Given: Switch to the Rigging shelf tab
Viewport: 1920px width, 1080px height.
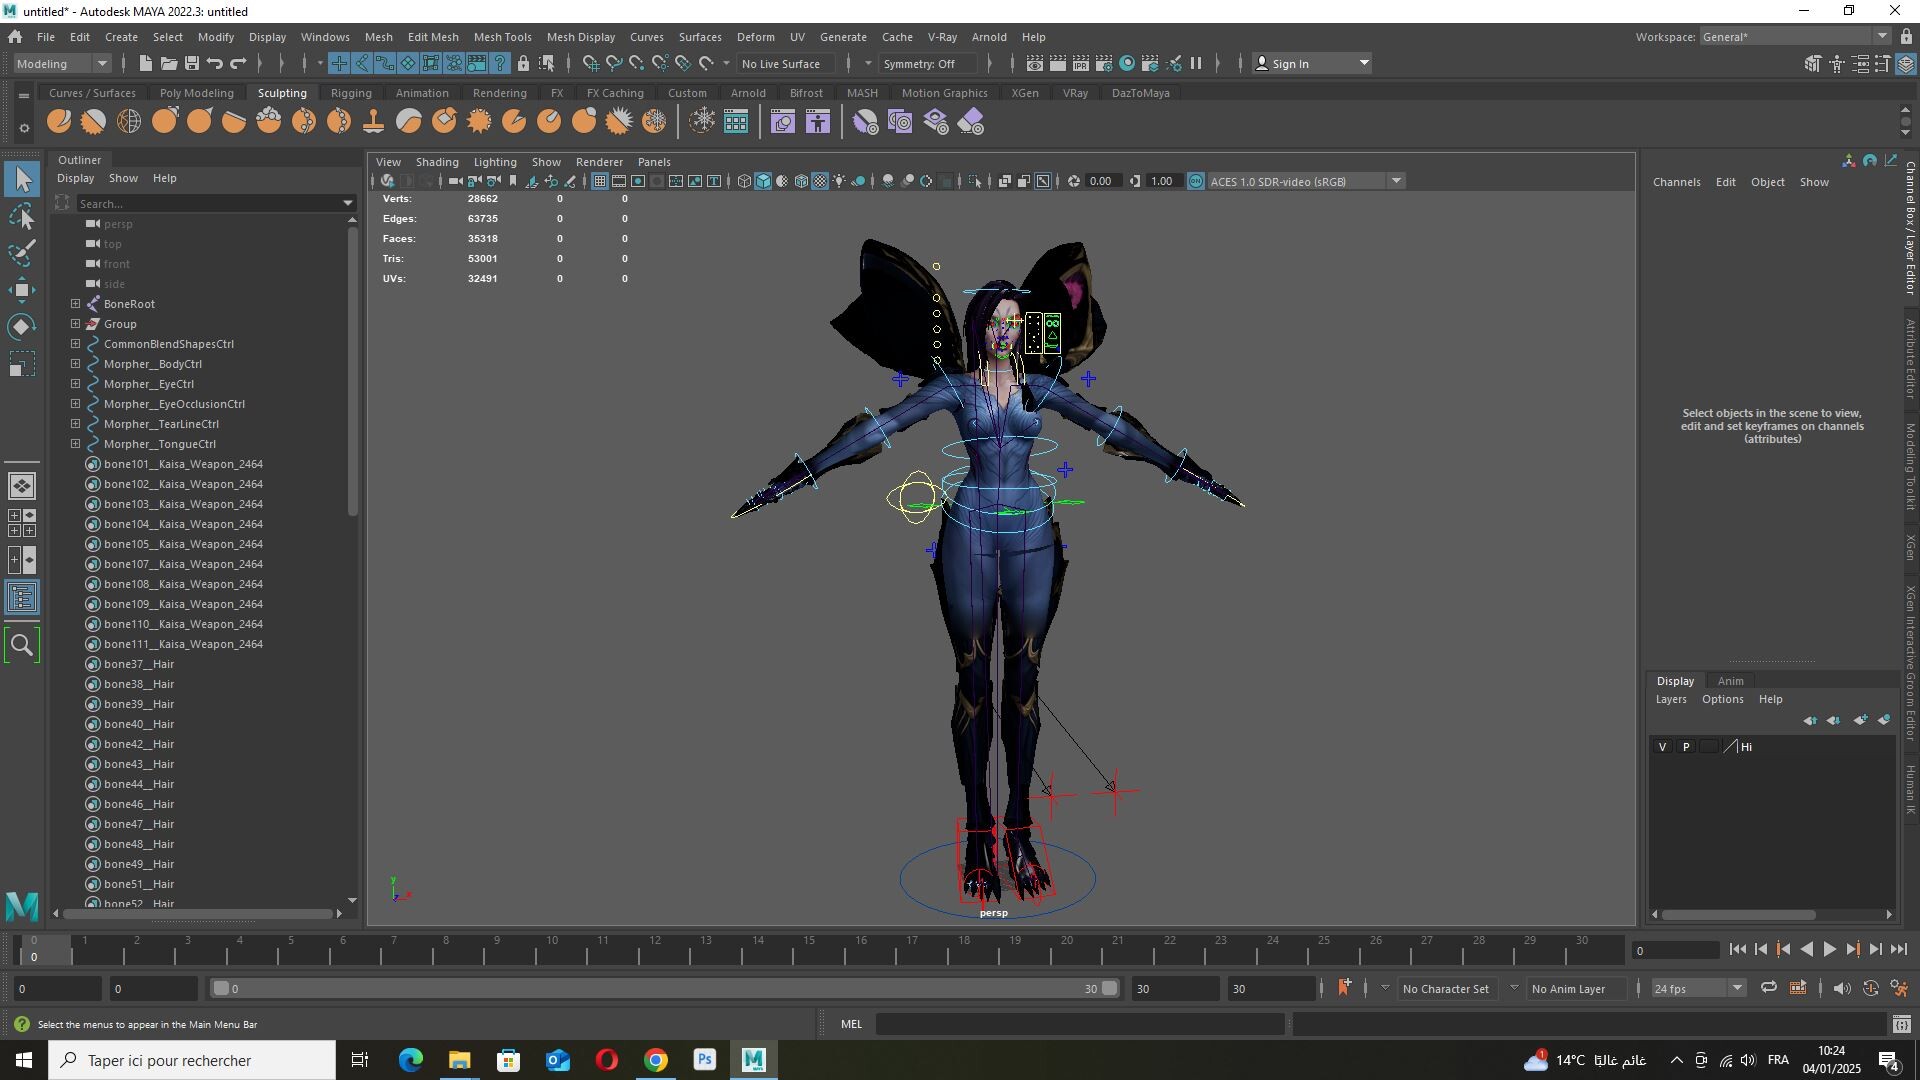Looking at the screenshot, I should [x=351, y=93].
